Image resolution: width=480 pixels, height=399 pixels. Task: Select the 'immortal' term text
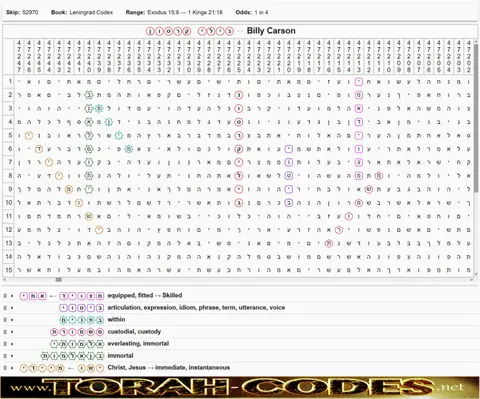(x=120, y=356)
